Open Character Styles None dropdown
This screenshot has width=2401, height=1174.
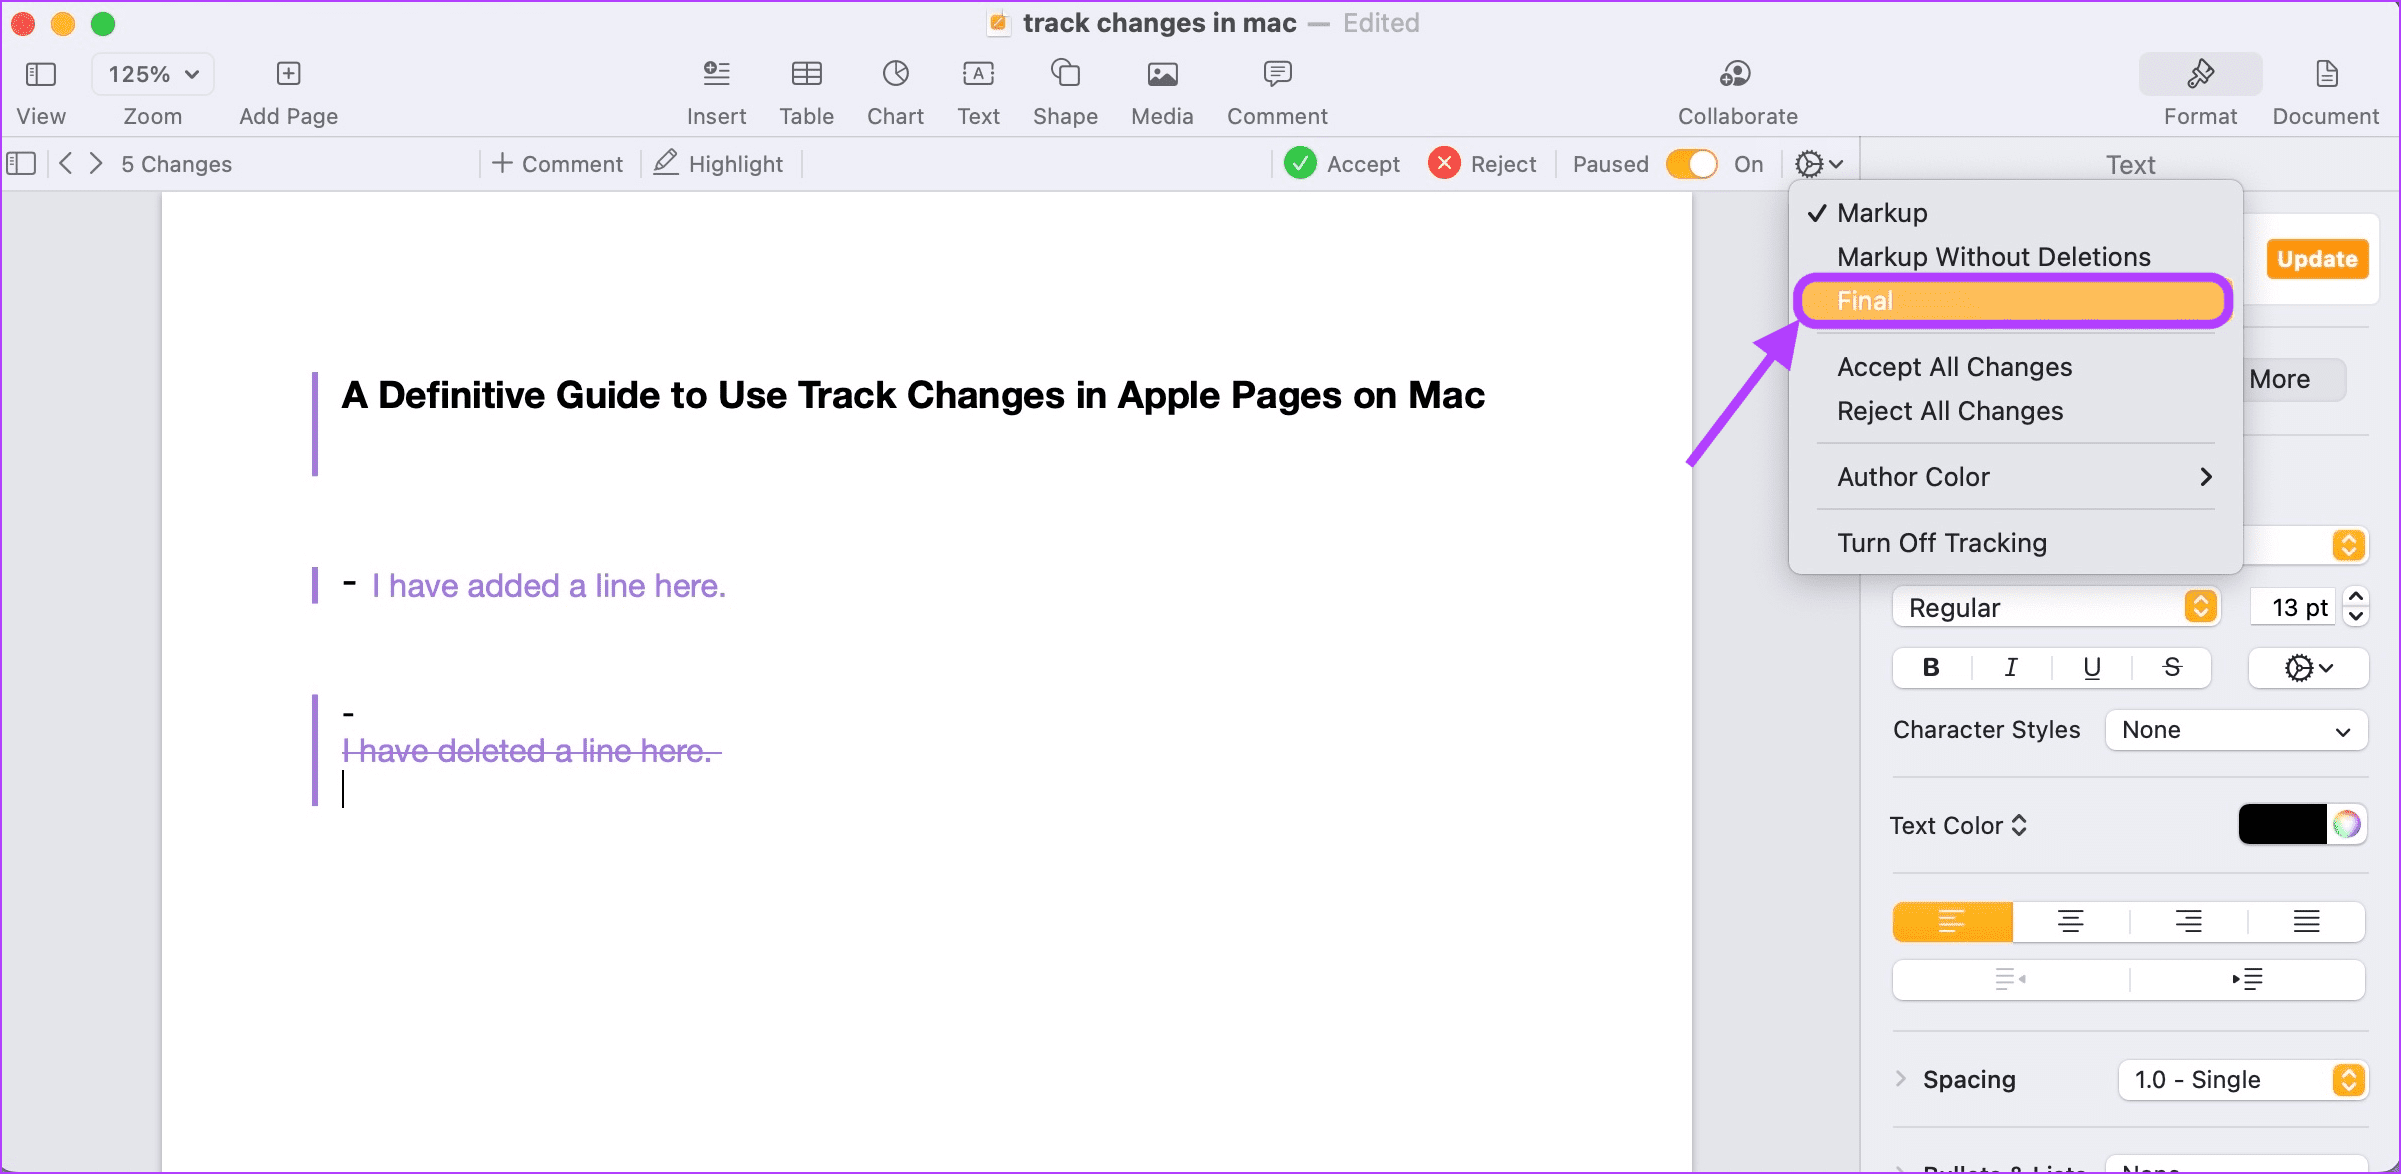point(2236,730)
